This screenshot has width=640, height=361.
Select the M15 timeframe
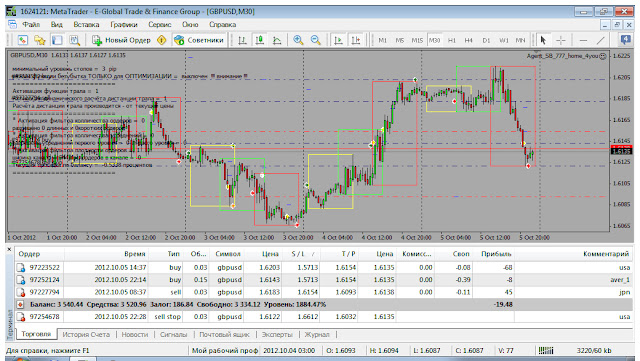coord(417,40)
